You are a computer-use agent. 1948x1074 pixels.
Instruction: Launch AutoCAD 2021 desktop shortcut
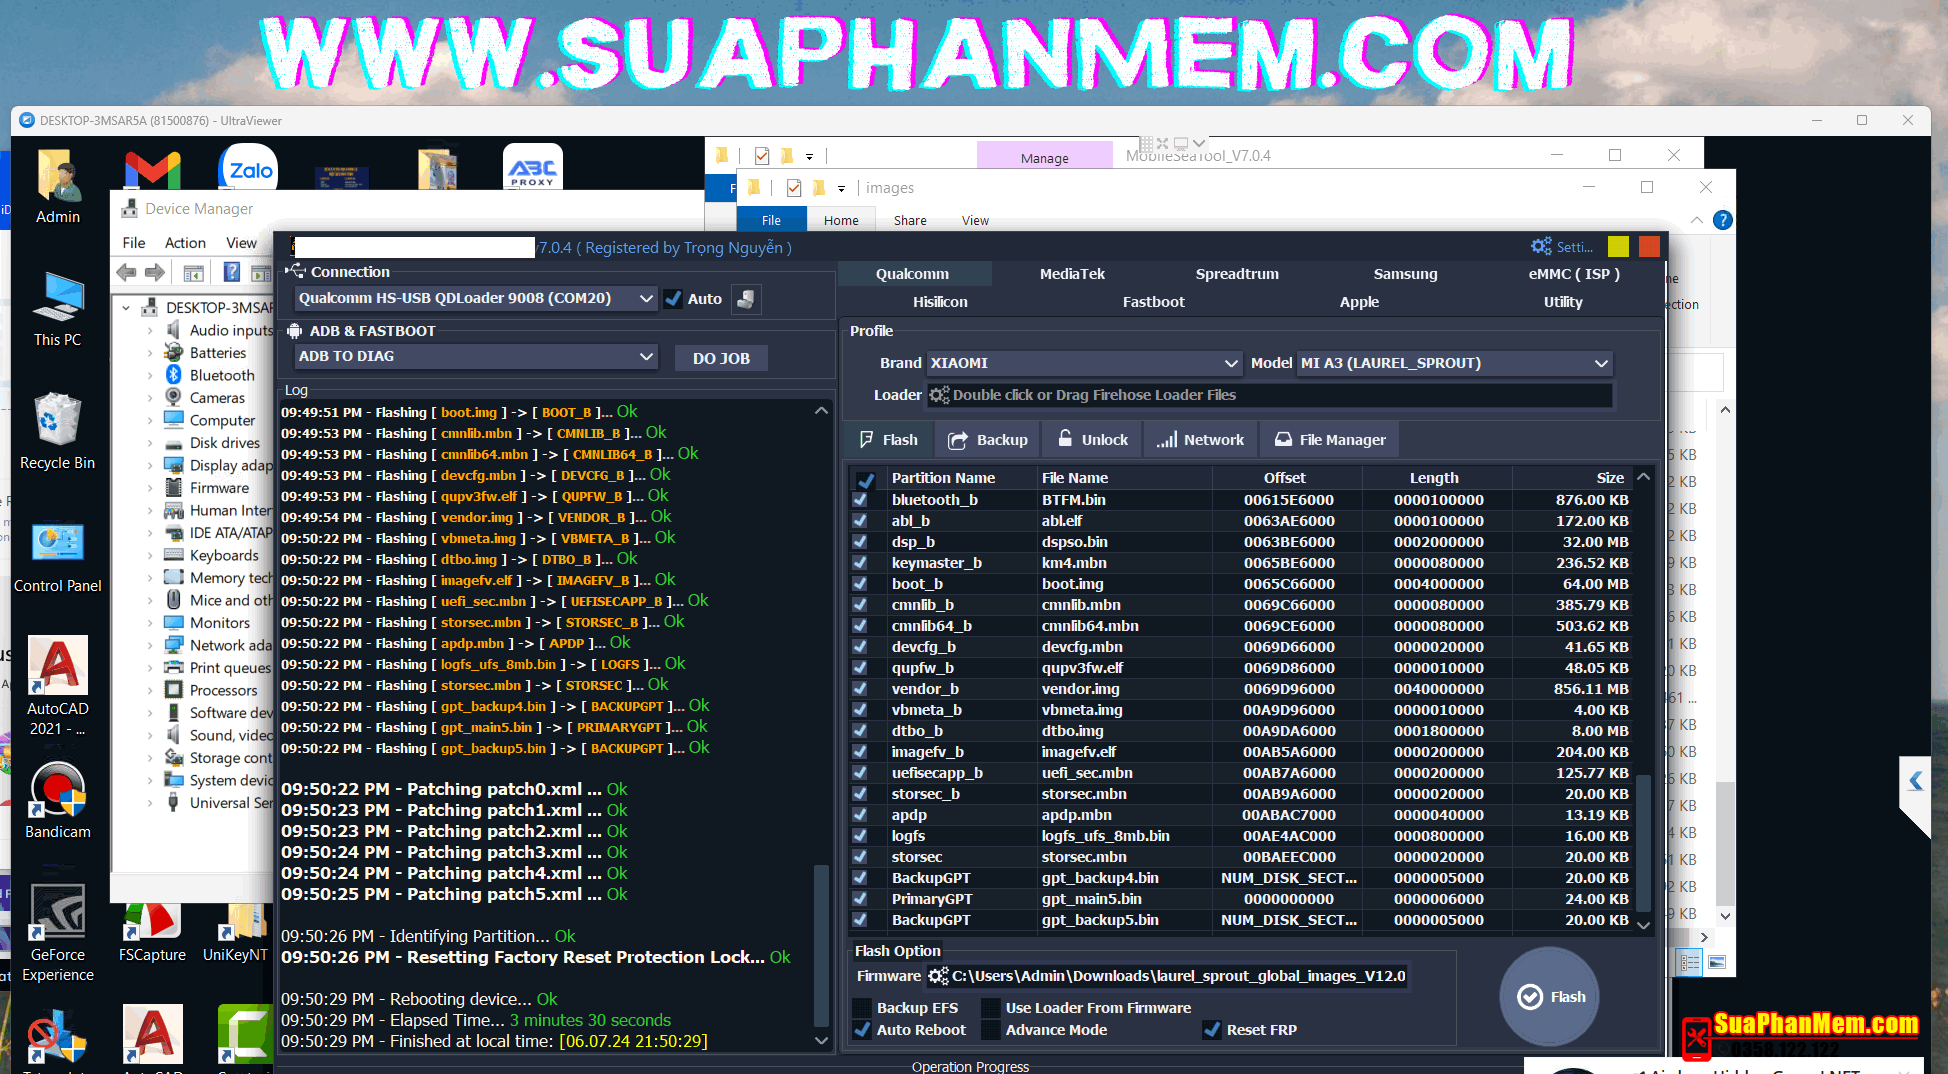(58, 686)
